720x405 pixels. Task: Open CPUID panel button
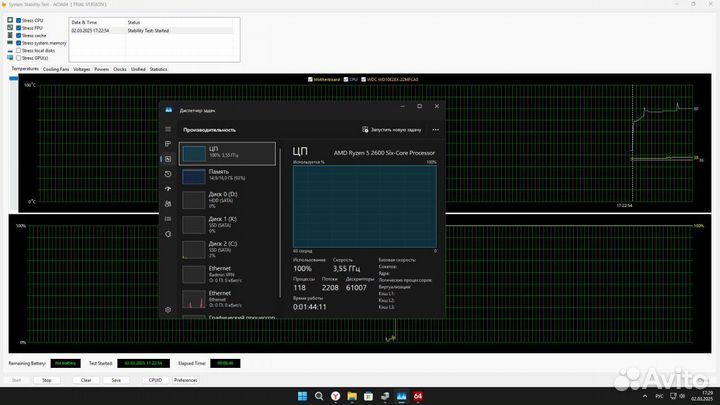click(x=155, y=380)
